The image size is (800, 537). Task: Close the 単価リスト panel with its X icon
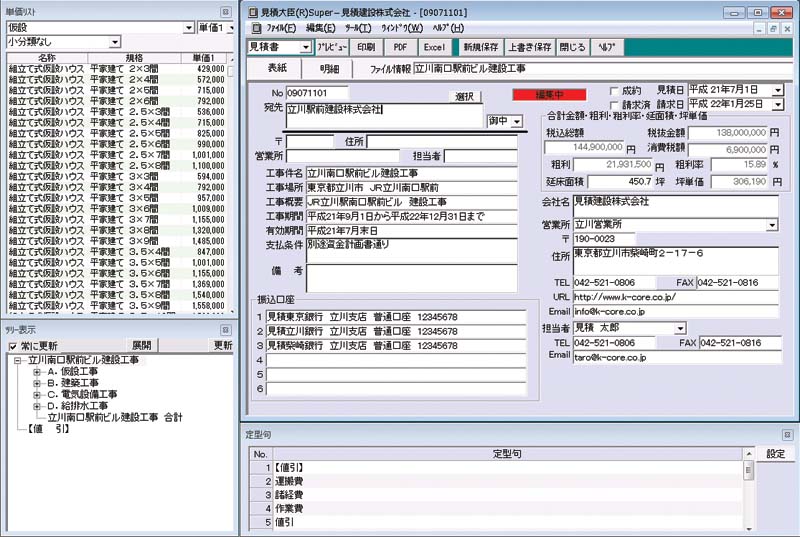tap(225, 10)
